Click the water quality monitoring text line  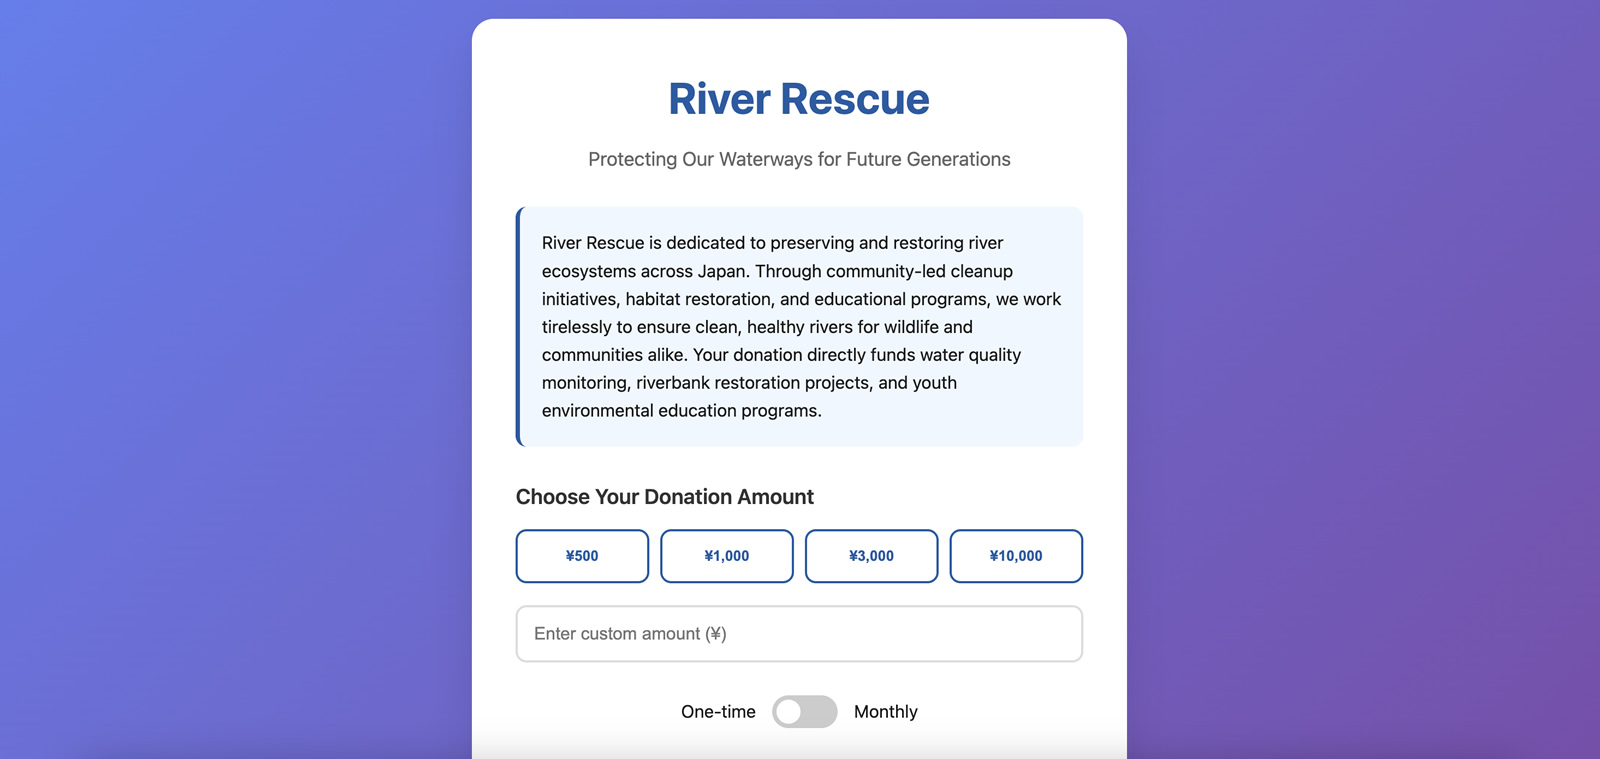[782, 355]
